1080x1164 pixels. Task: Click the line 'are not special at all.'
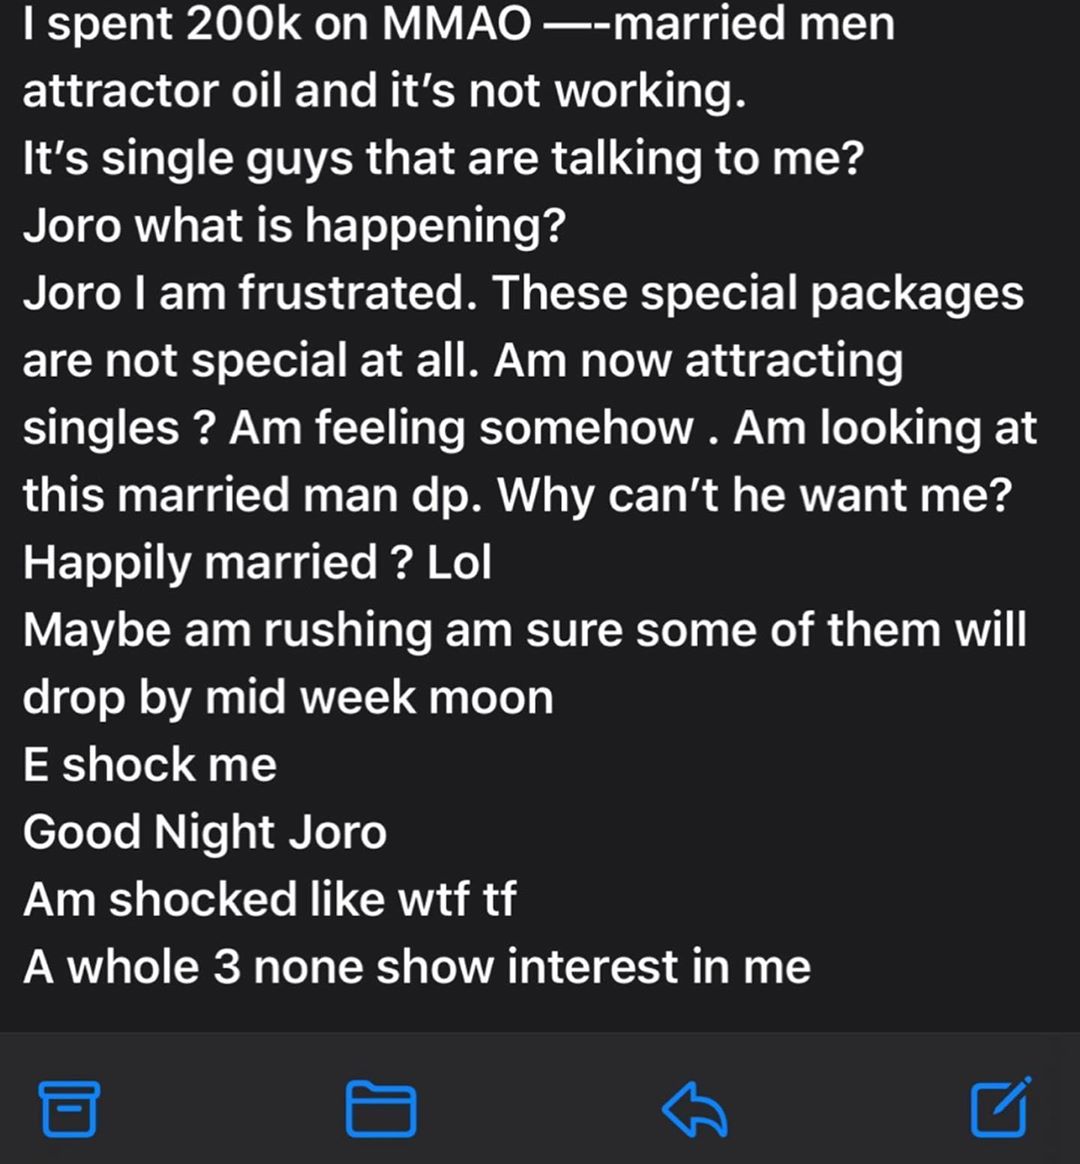pos(251,361)
